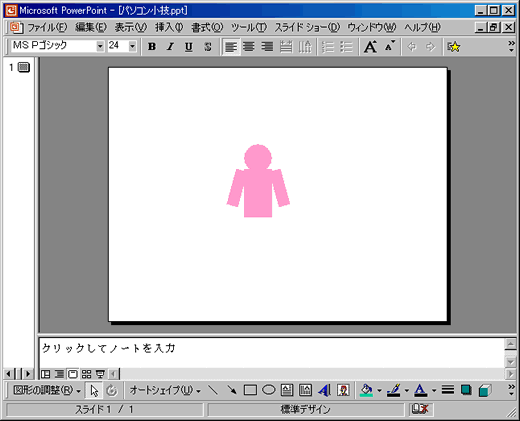Open font color dropdown arrow

tap(434, 390)
